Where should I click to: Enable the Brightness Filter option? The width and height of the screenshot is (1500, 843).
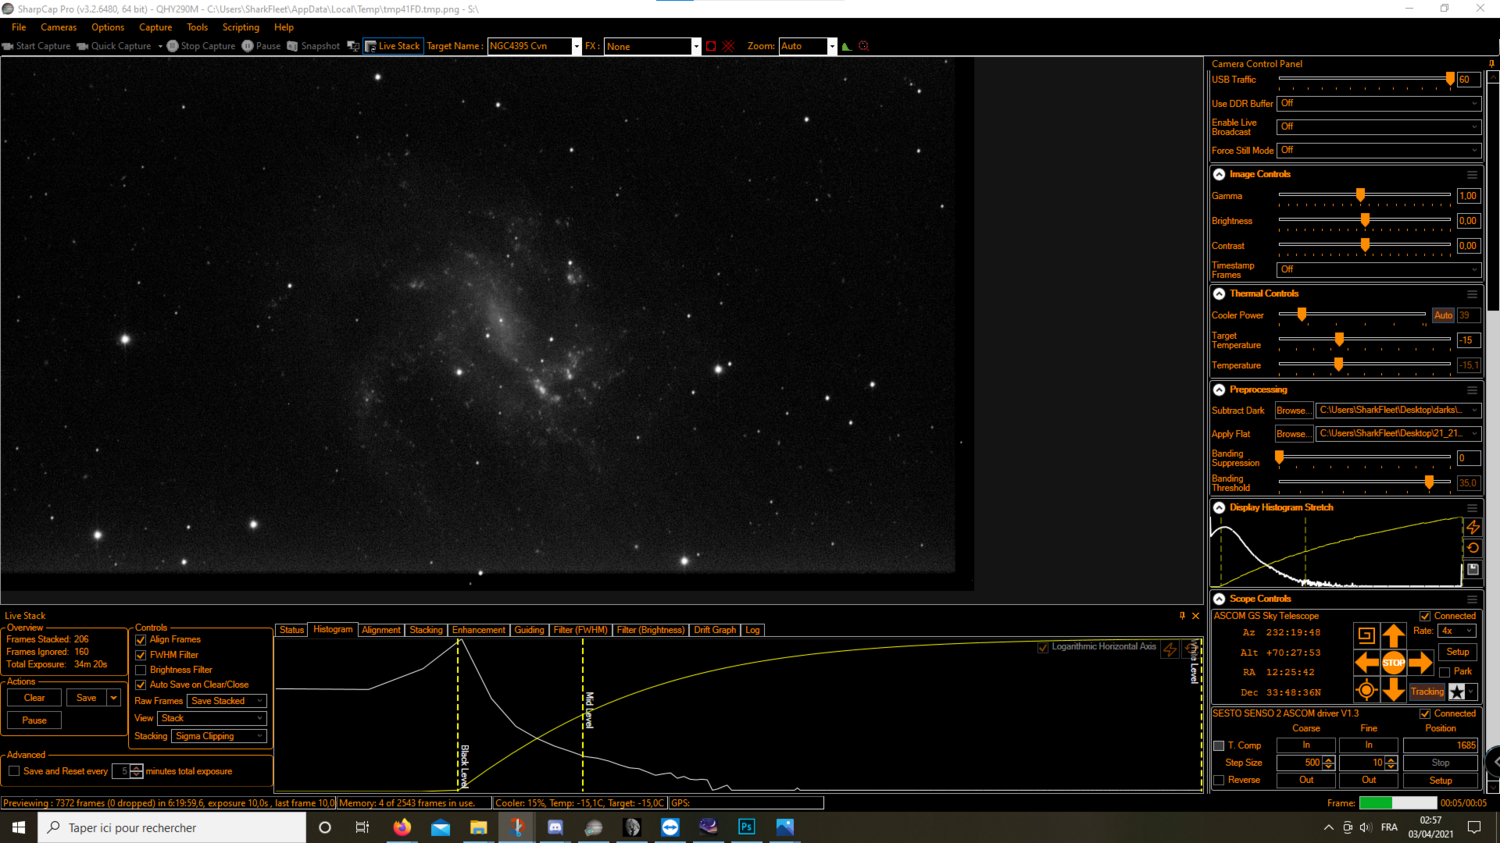[140, 669]
